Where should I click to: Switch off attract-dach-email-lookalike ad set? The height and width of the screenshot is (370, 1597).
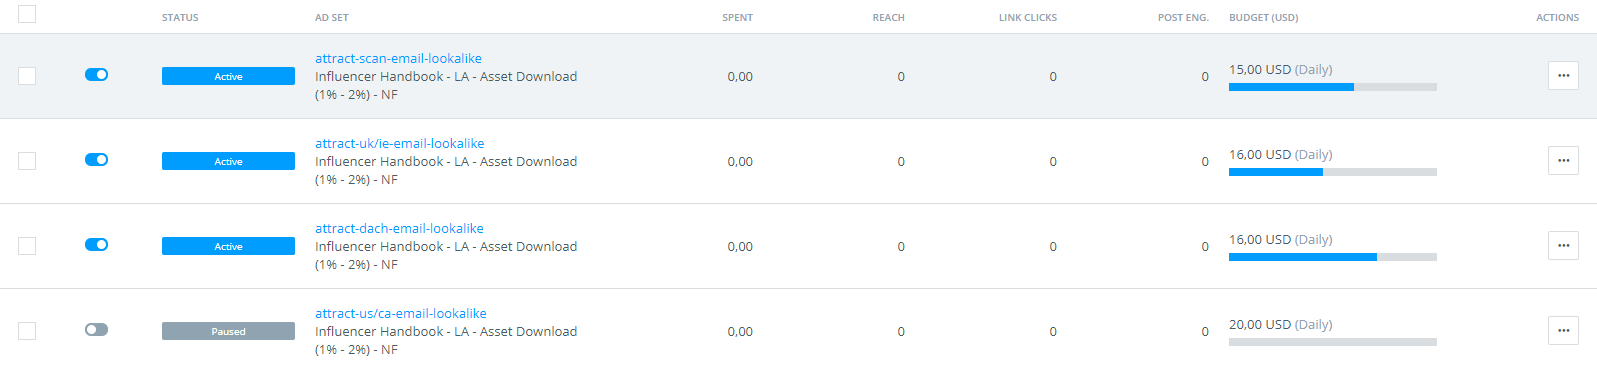pyautogui.click(x=97, y=245)
